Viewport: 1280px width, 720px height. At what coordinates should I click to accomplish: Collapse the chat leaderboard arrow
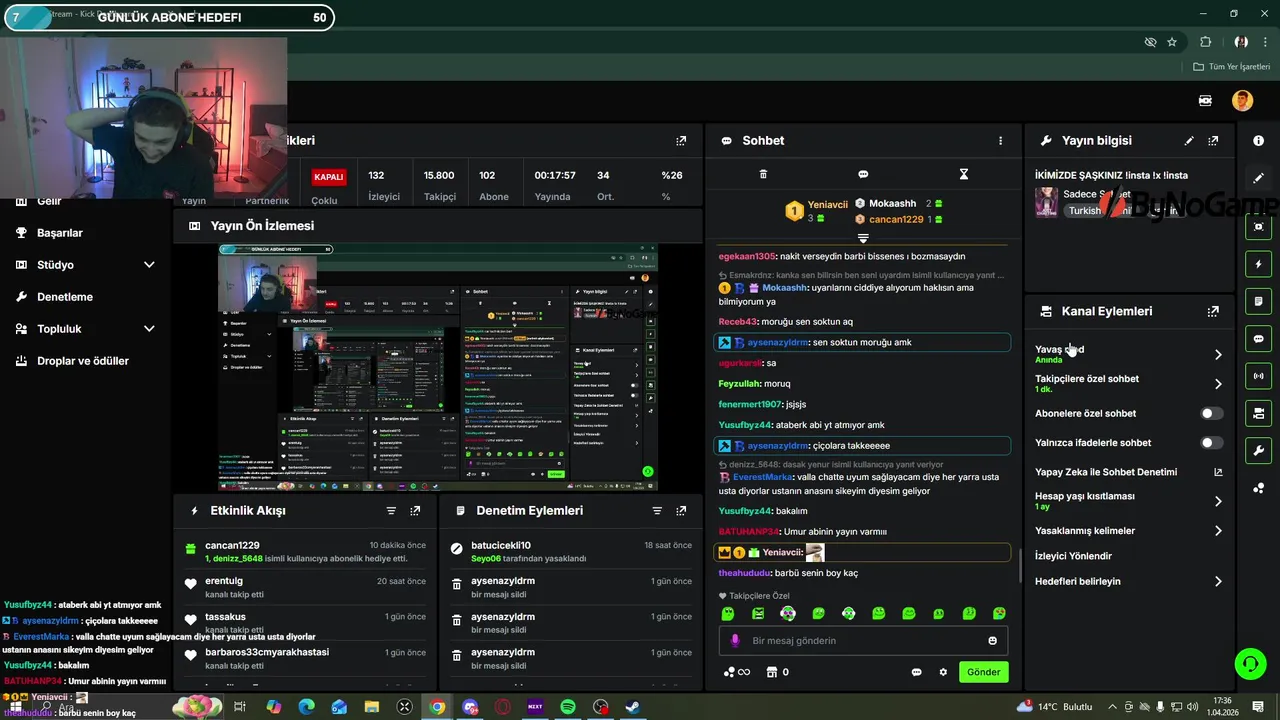point(863,238)
